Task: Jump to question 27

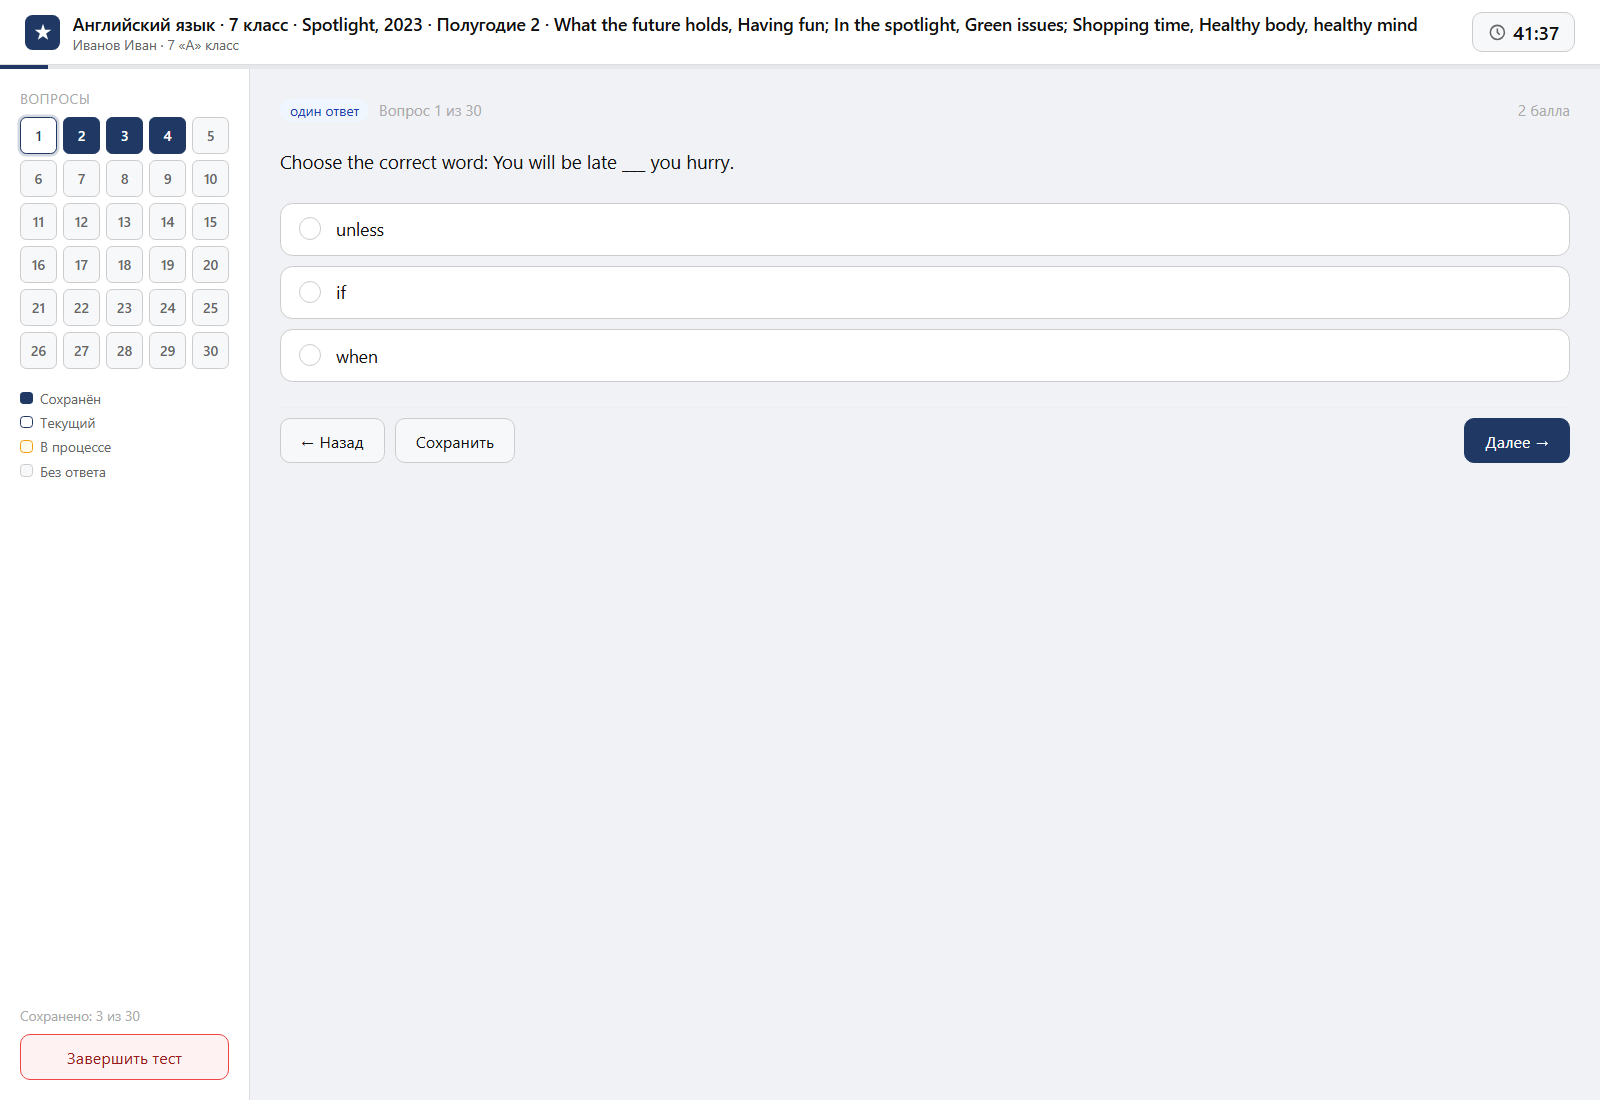Action: point(81,351)
